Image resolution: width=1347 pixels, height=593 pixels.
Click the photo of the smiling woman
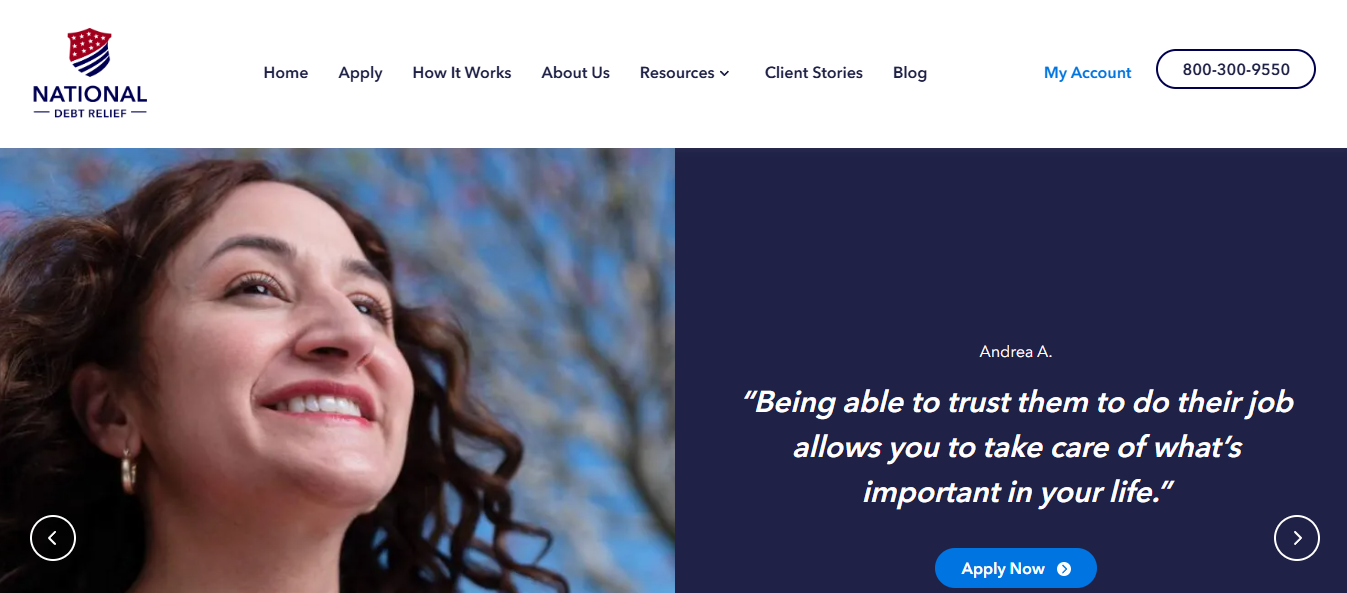point(337,370)
